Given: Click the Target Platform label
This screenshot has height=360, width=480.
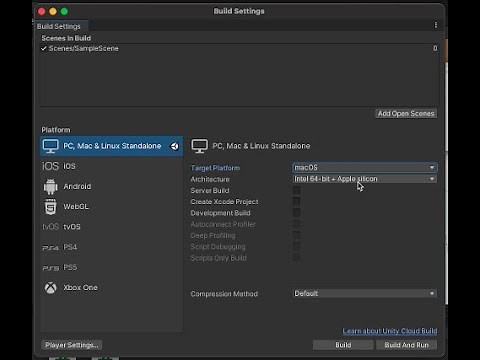Looking at the screenshot, I should pyautogui.click(x=215, y=168).
